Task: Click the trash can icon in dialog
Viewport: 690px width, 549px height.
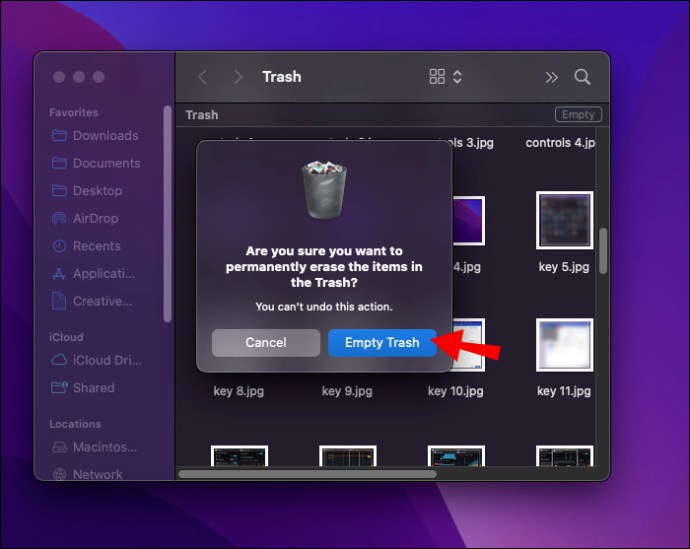Action: click(324, 190)
